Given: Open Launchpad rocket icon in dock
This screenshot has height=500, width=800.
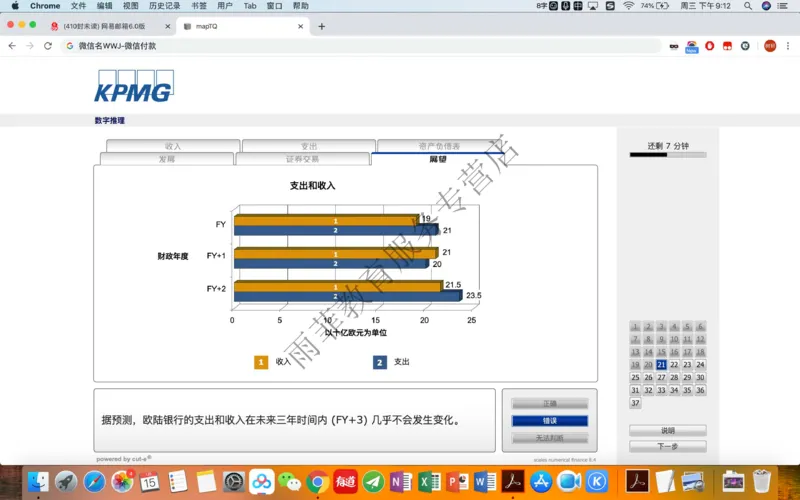Looking at the screenshot, I should pos(67,482).
